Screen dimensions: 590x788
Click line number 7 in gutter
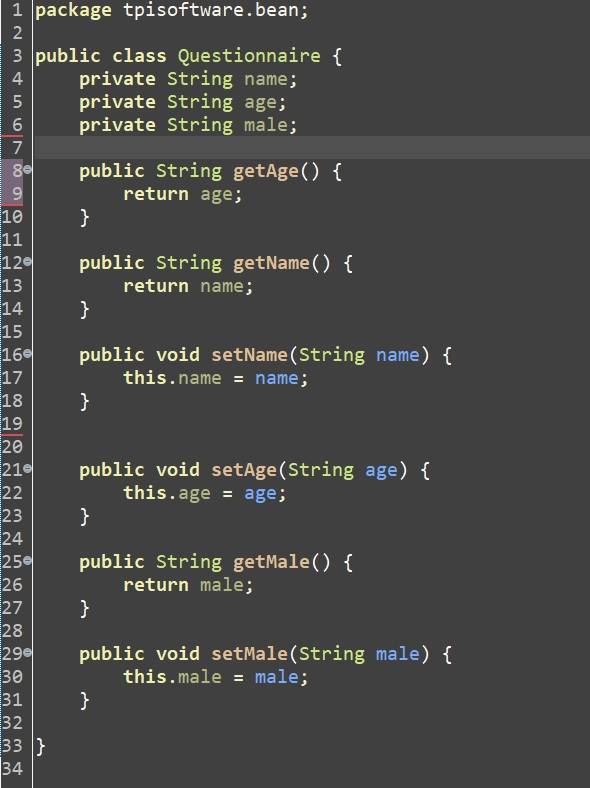pos(17,148)
